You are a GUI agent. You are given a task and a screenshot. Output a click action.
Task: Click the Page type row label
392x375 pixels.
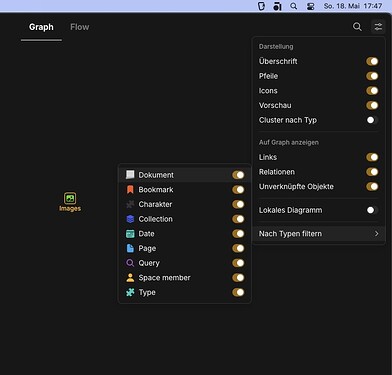tap(147, 248)
